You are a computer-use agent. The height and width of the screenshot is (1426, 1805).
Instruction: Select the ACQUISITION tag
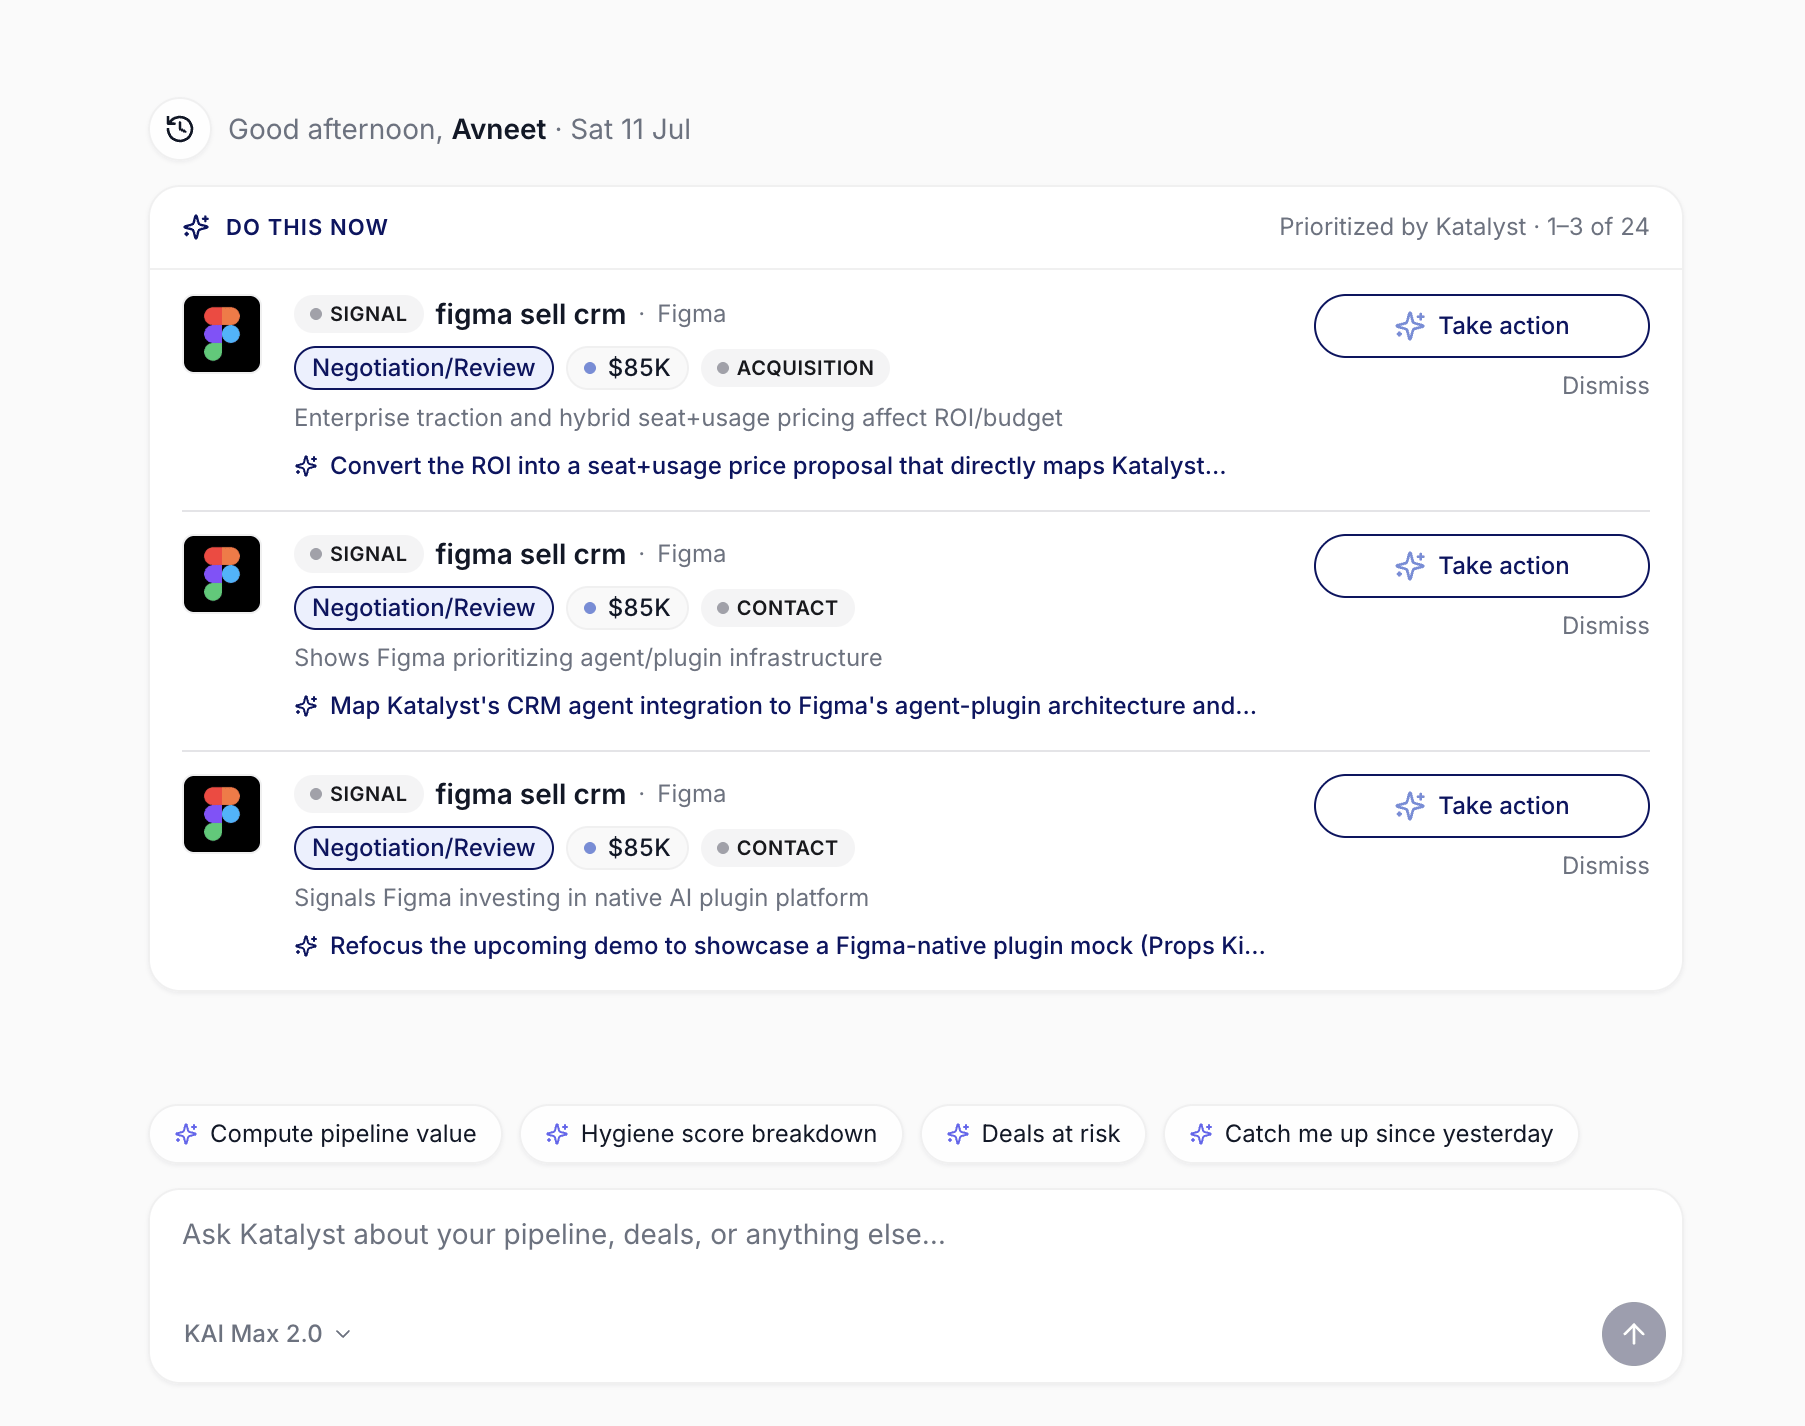(795, 368)
